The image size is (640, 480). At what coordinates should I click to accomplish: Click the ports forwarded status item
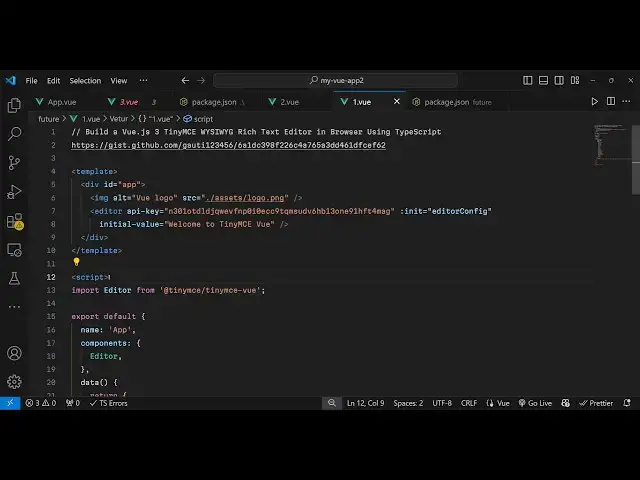coord(73,403)
